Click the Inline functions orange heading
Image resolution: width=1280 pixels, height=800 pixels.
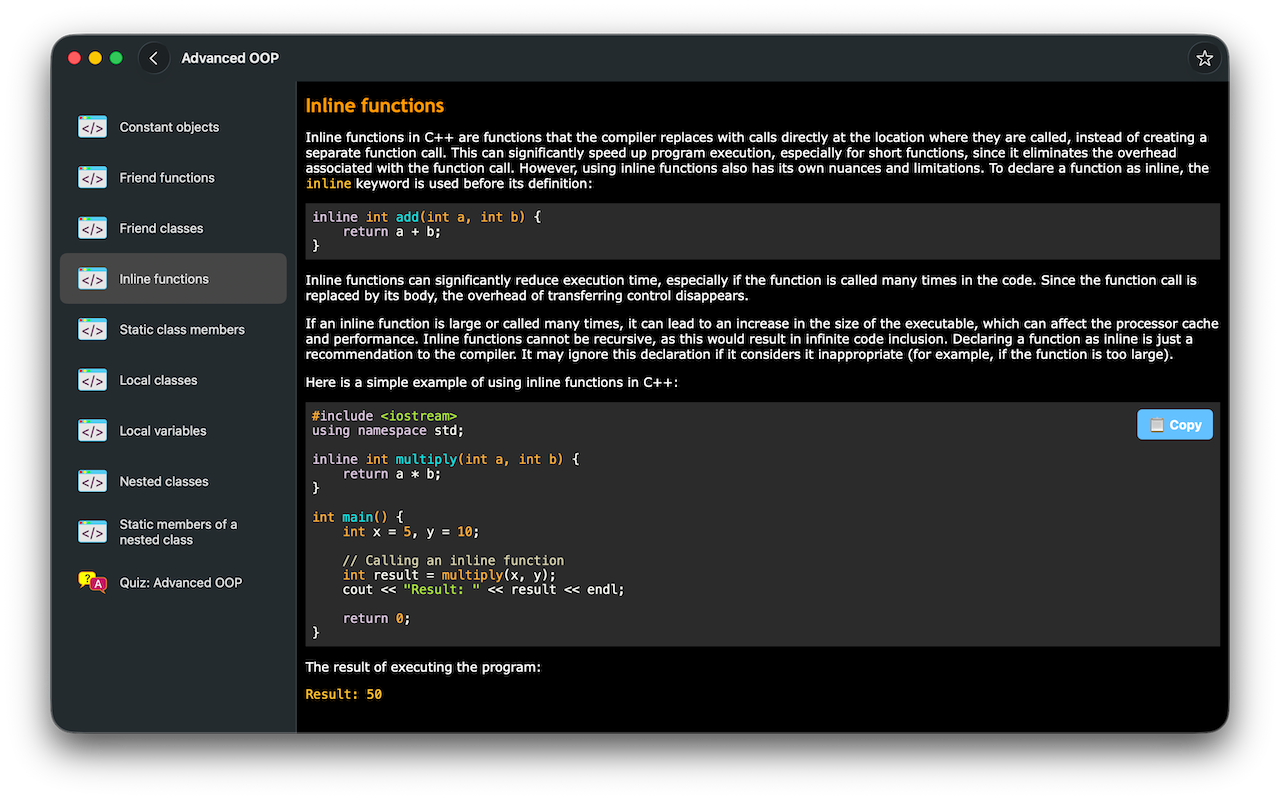pos(374,106)
